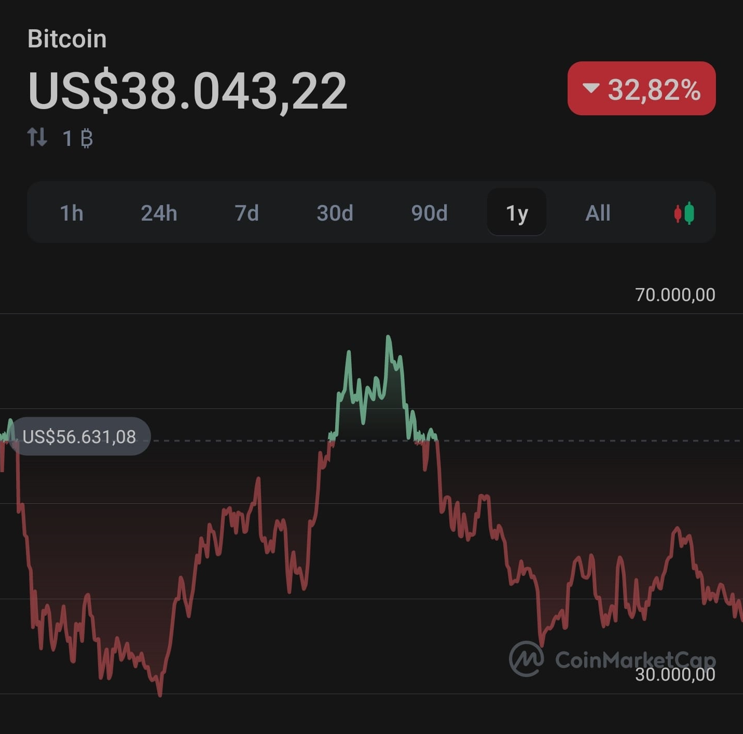Screen dimensions: 743x734
Task: Tap the currency swap arrows icon
Action: pos(37,138)
